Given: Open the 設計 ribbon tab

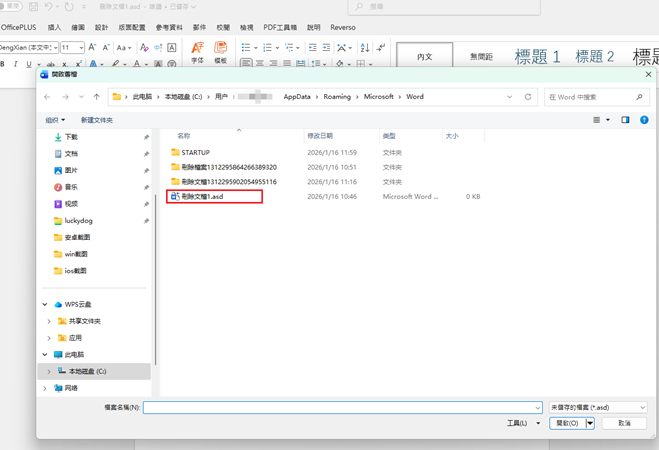Looking at the screenshot, I should click(x=101, y=27).
